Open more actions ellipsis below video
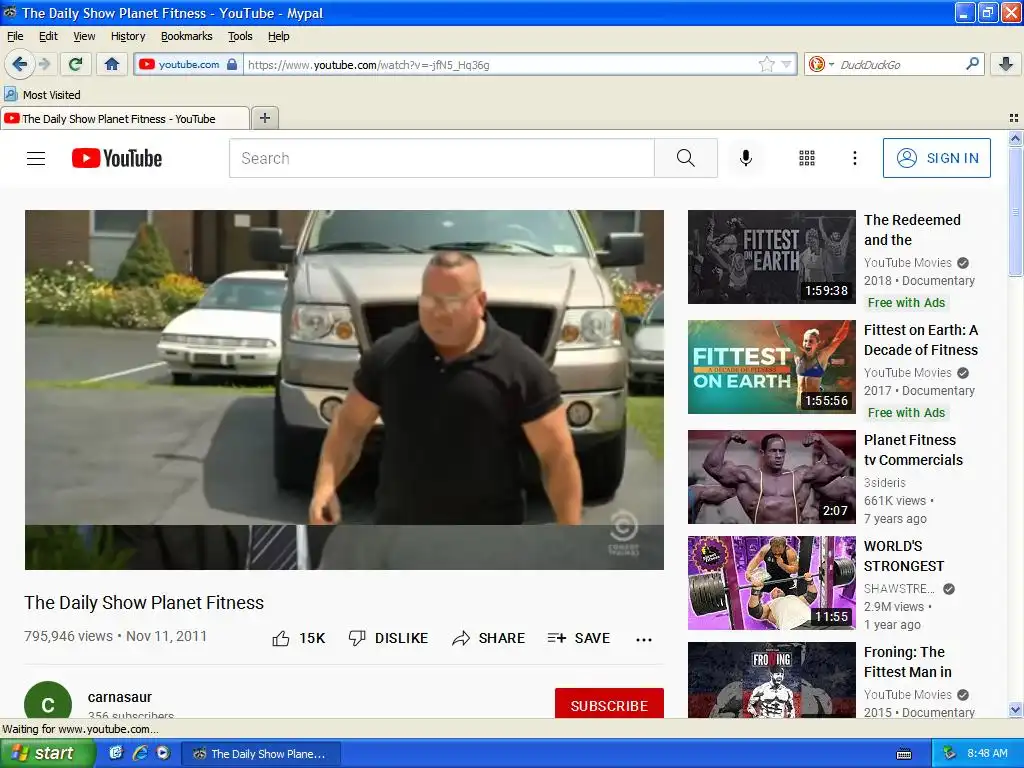The width and height of the screenshot is (1024, 768). click(644, 639)
